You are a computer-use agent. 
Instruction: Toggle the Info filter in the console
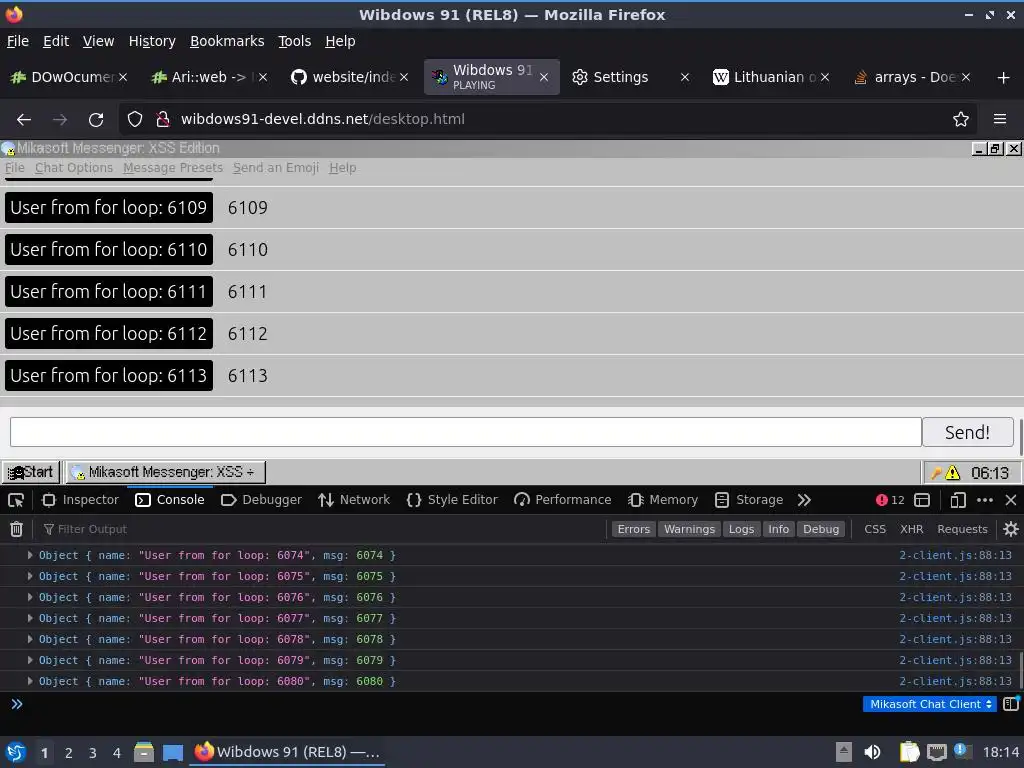778,529
